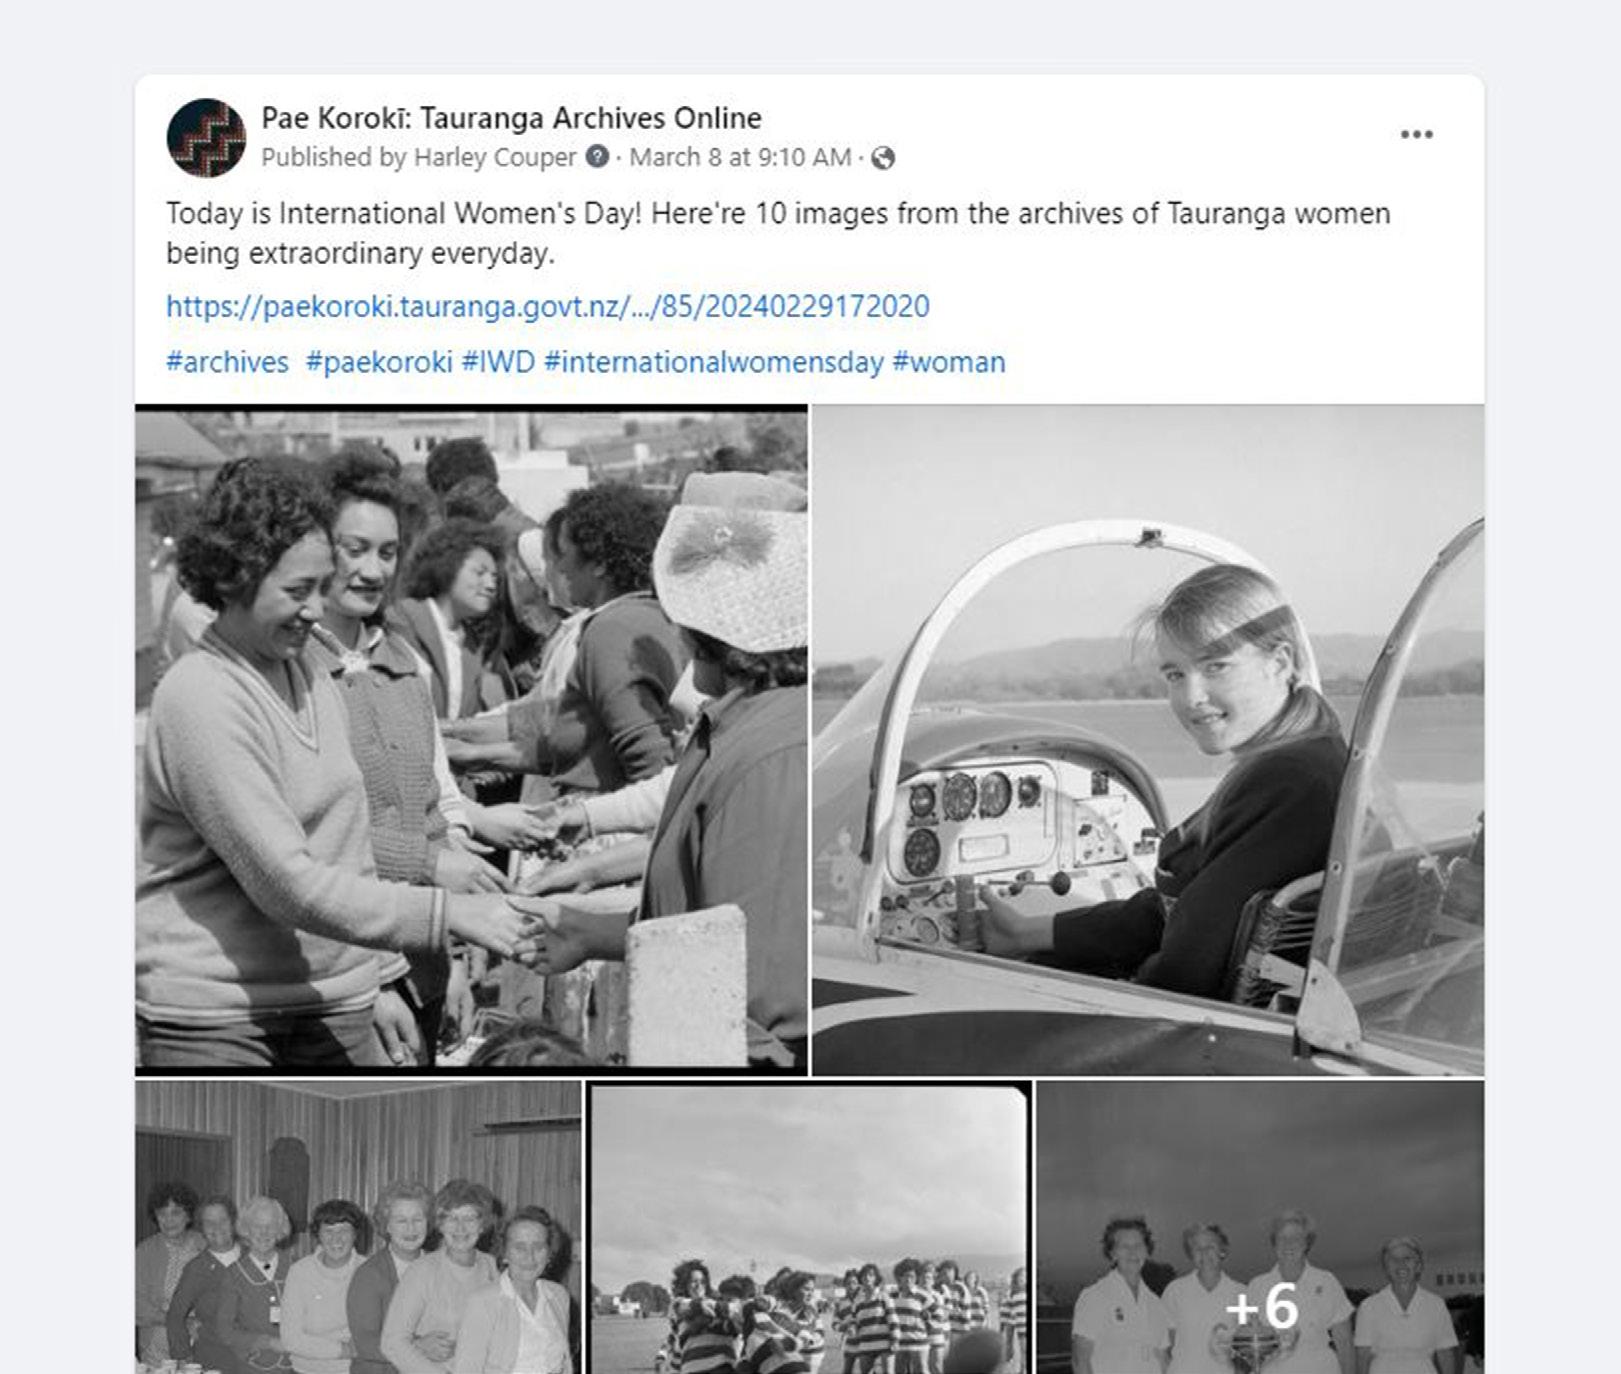Click the post text about International Women's Day

778,233
